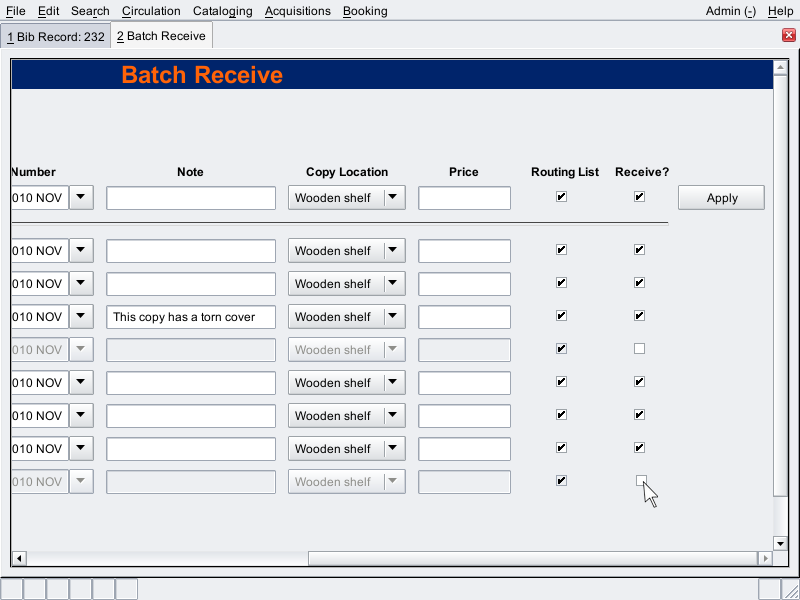This screenshot has height=600, width=800.
Task: Click the horizontal scrollbar left arrow
Action: [x=18, y=558]
